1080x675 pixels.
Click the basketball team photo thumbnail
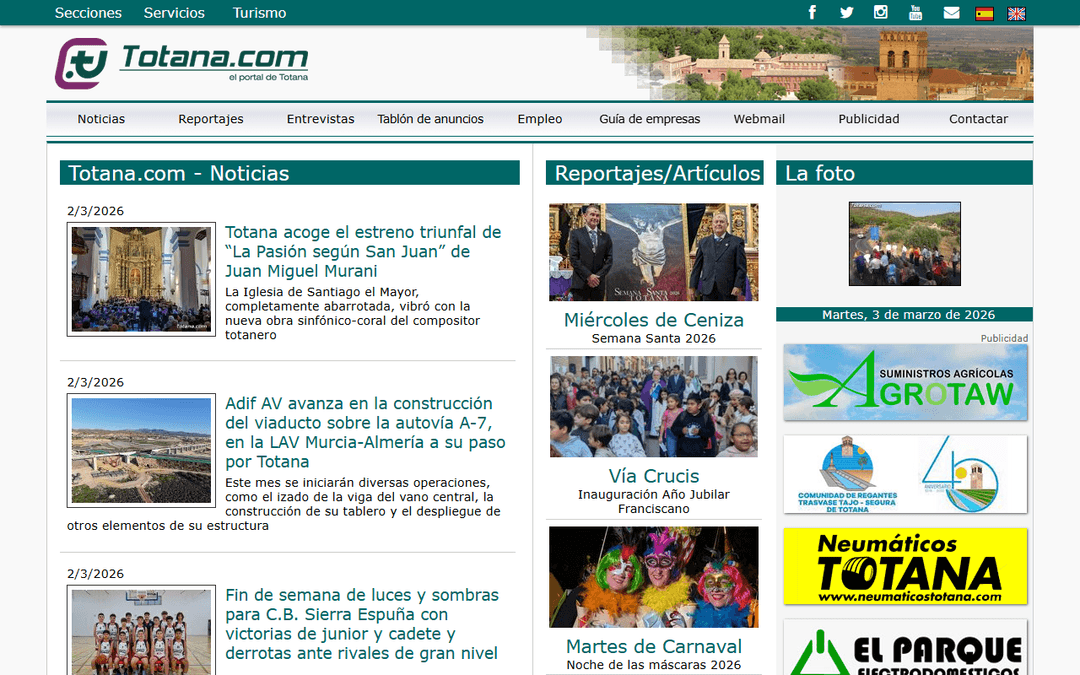pos(141,630)
